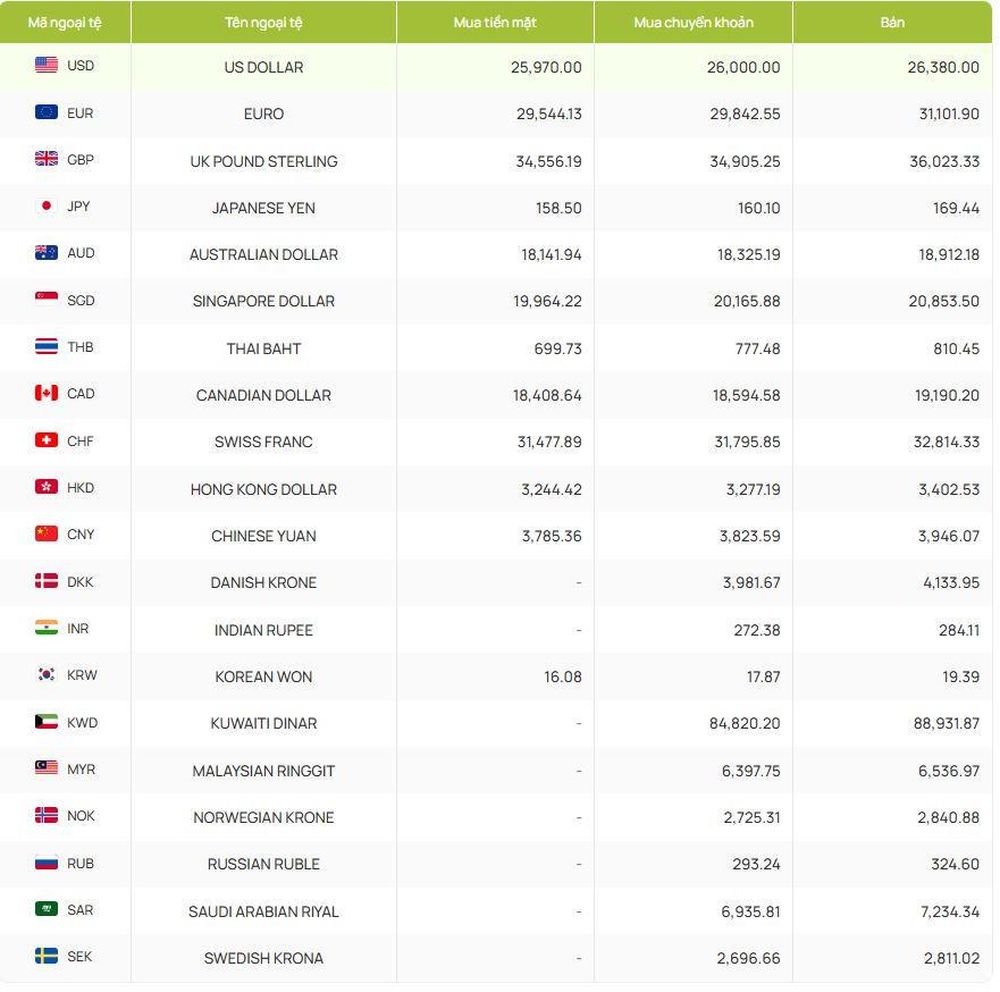Select the US DOLLAR currency name
Screen dimensions: 1000x992
263,67
